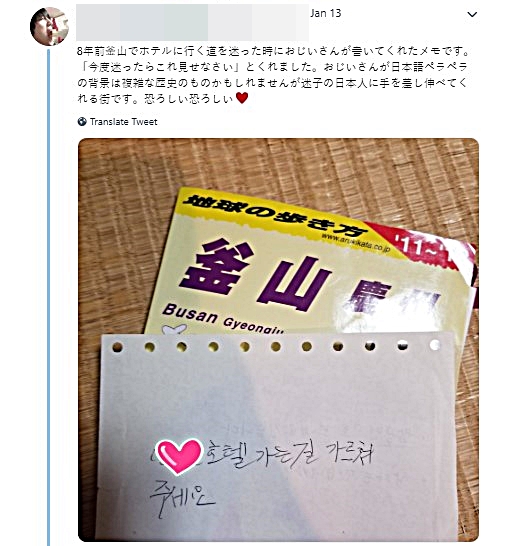This screenshot has height=546, width=507.
Task: Click the blue thread line below avatar
Action: (48, 296)
